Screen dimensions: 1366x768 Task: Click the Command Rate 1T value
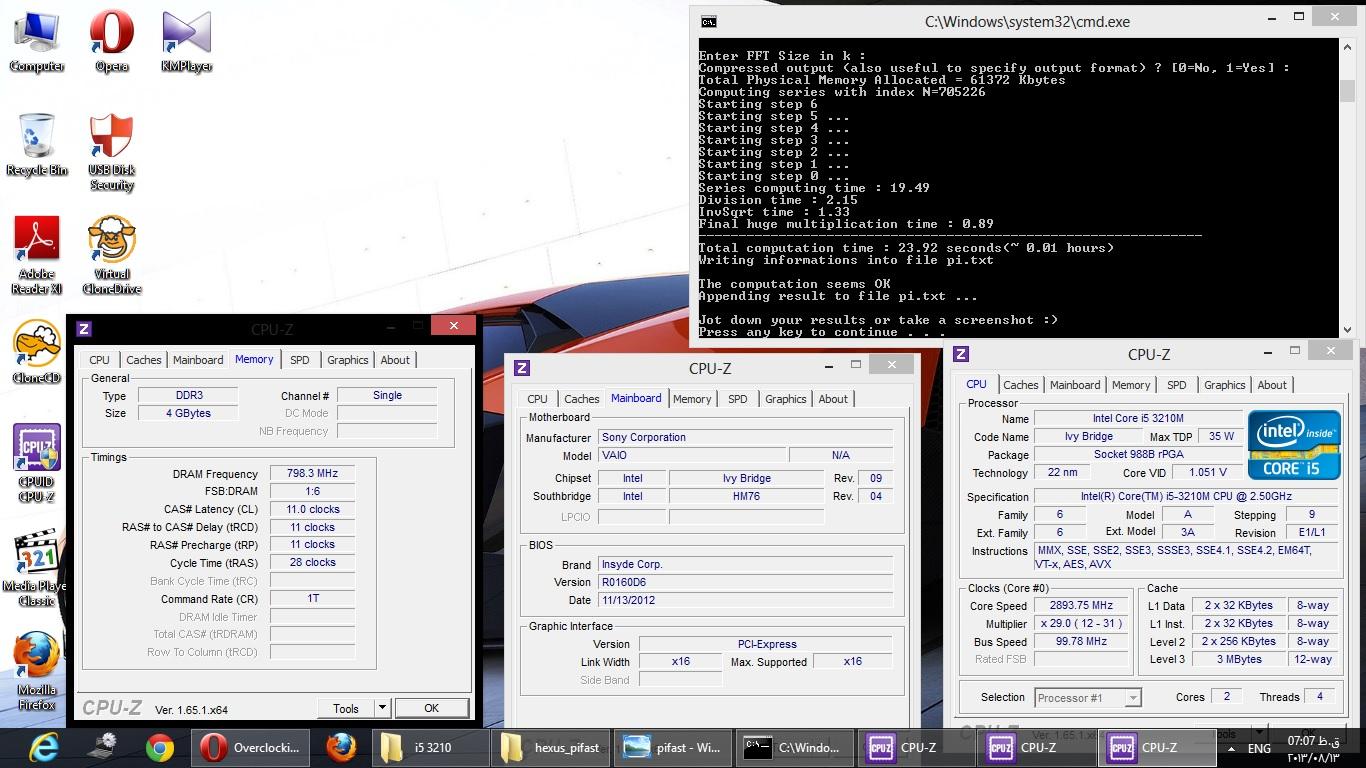pos(312,599)
